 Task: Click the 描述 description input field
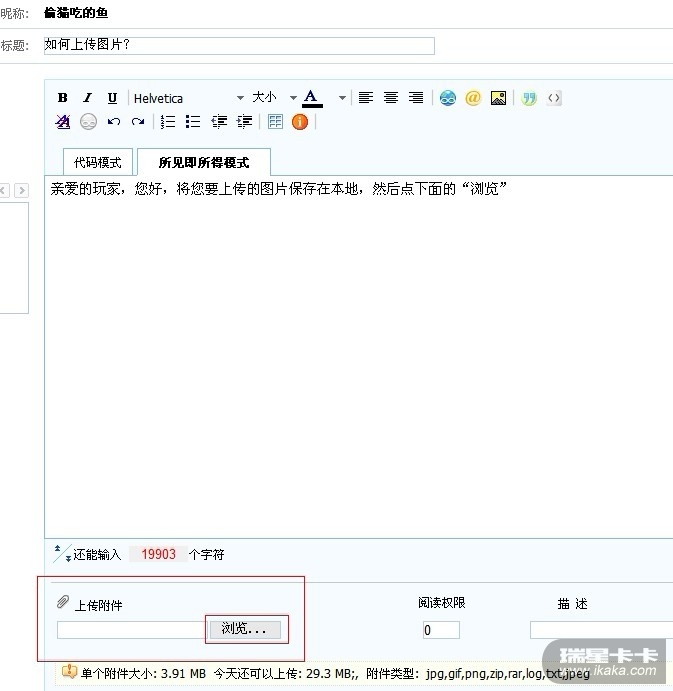tap(602, 630)
